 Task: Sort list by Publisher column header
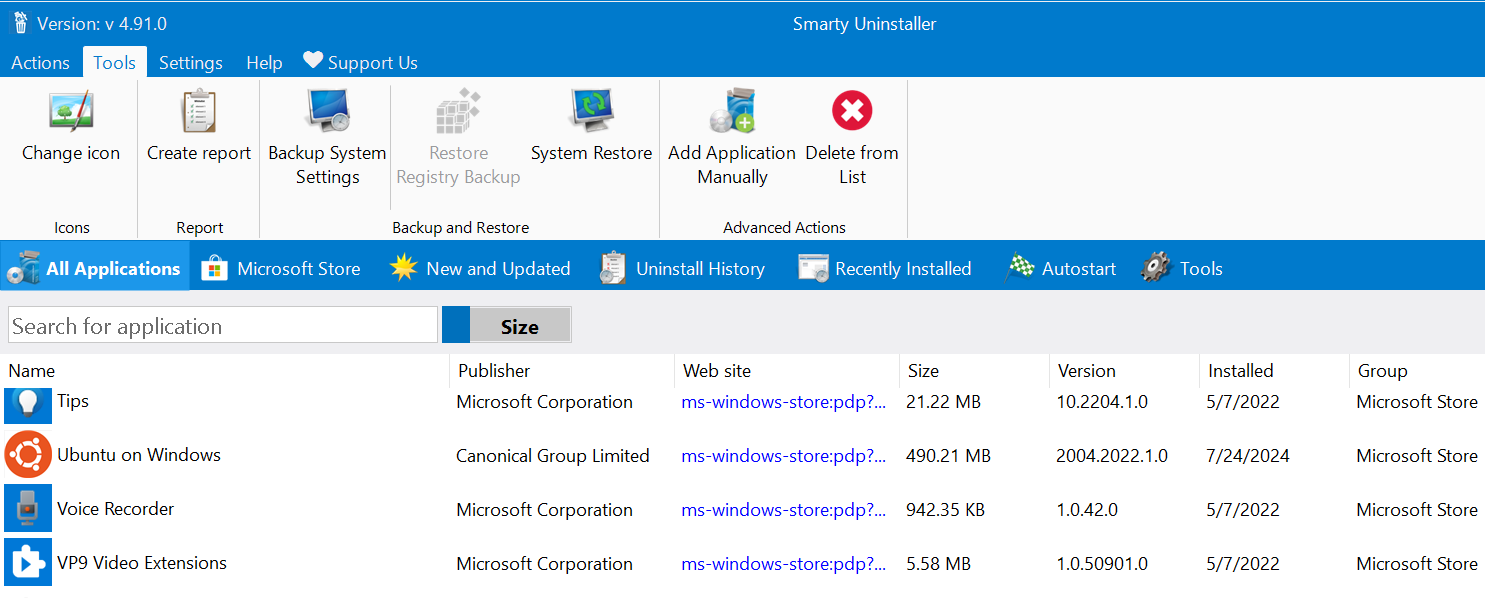pyautogui.click(x=494, y=371)
